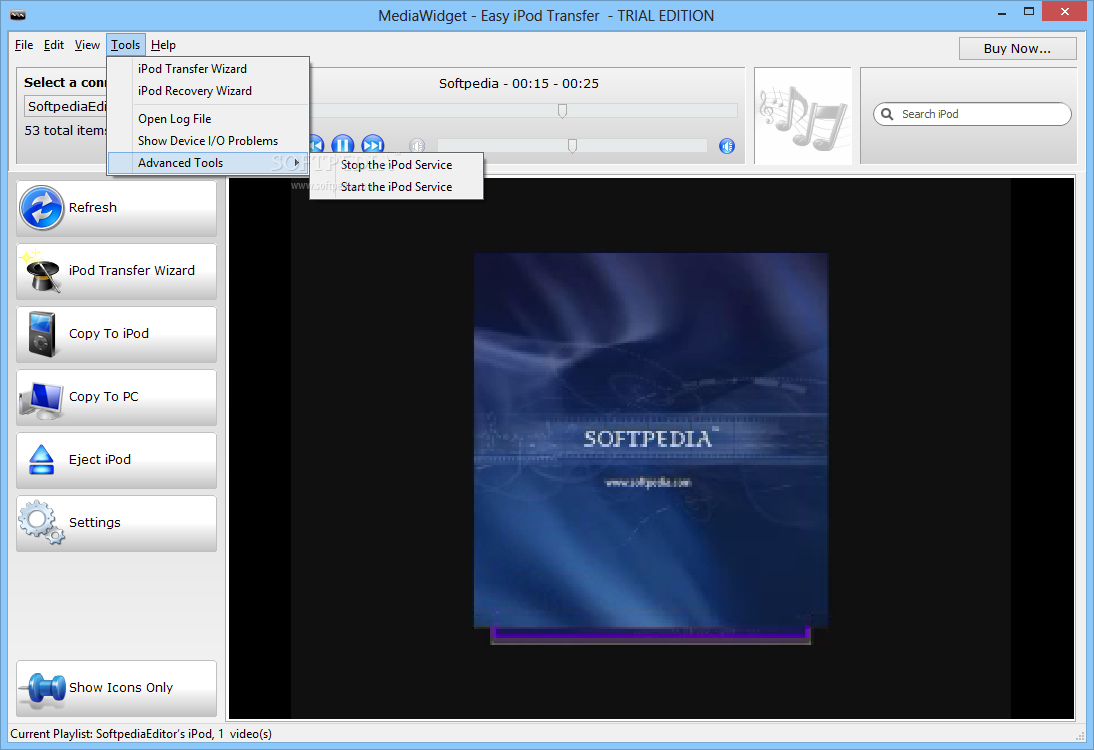1094x750 pixels.
Task: Click the blue pushpin Show Icons Only icon
Action: click(42, 689)
